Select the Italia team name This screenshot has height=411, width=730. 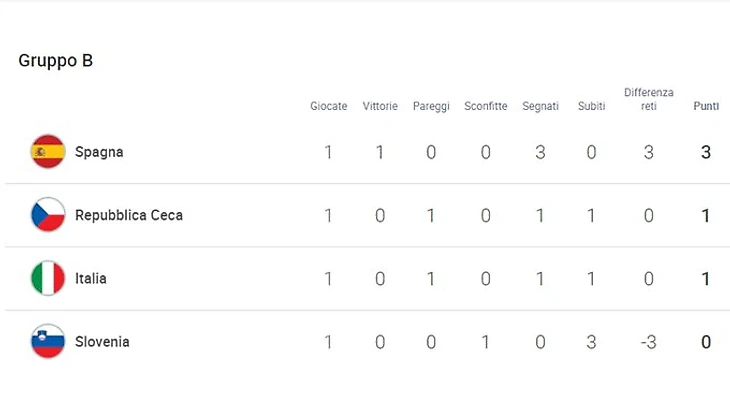[91, 279]
